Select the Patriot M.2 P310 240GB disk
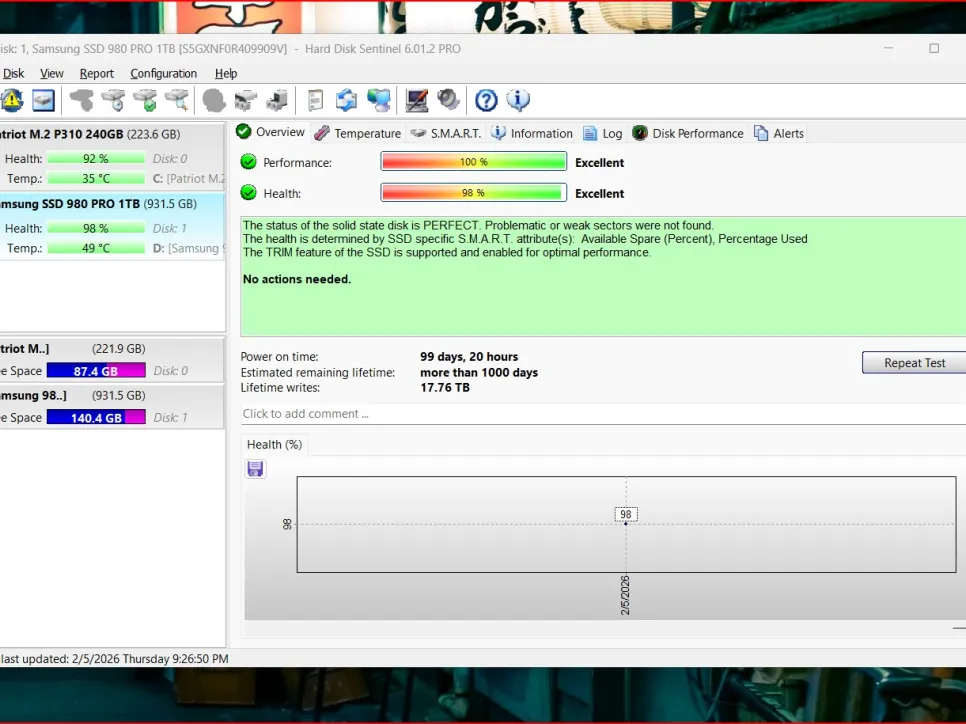This screenshot has height=724, width=966. point(90,134)
